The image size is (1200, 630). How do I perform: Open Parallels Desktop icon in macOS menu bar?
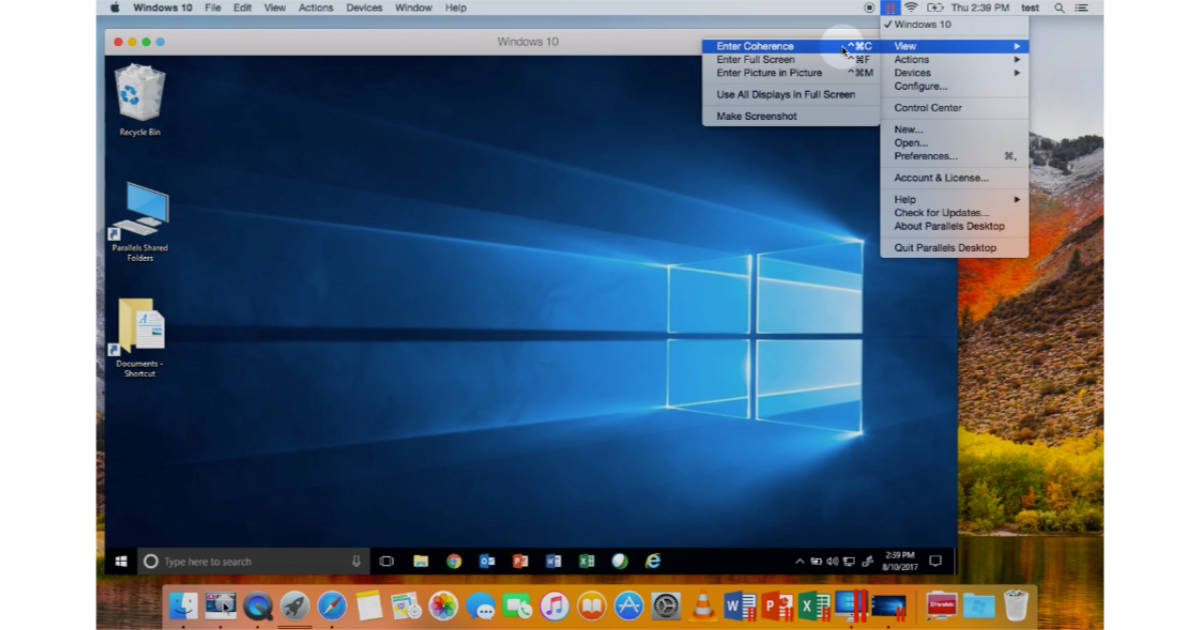[889, 7]
